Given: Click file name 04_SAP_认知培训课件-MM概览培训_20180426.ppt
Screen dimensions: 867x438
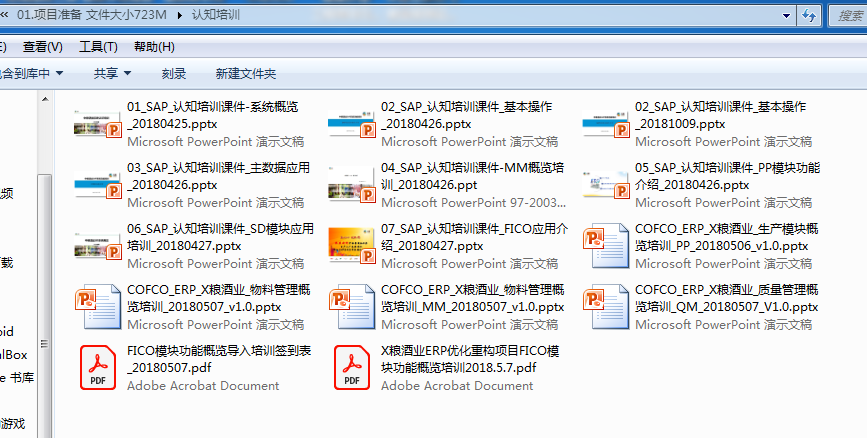Looking at the screenshot, I should click(x=473, y=176).
